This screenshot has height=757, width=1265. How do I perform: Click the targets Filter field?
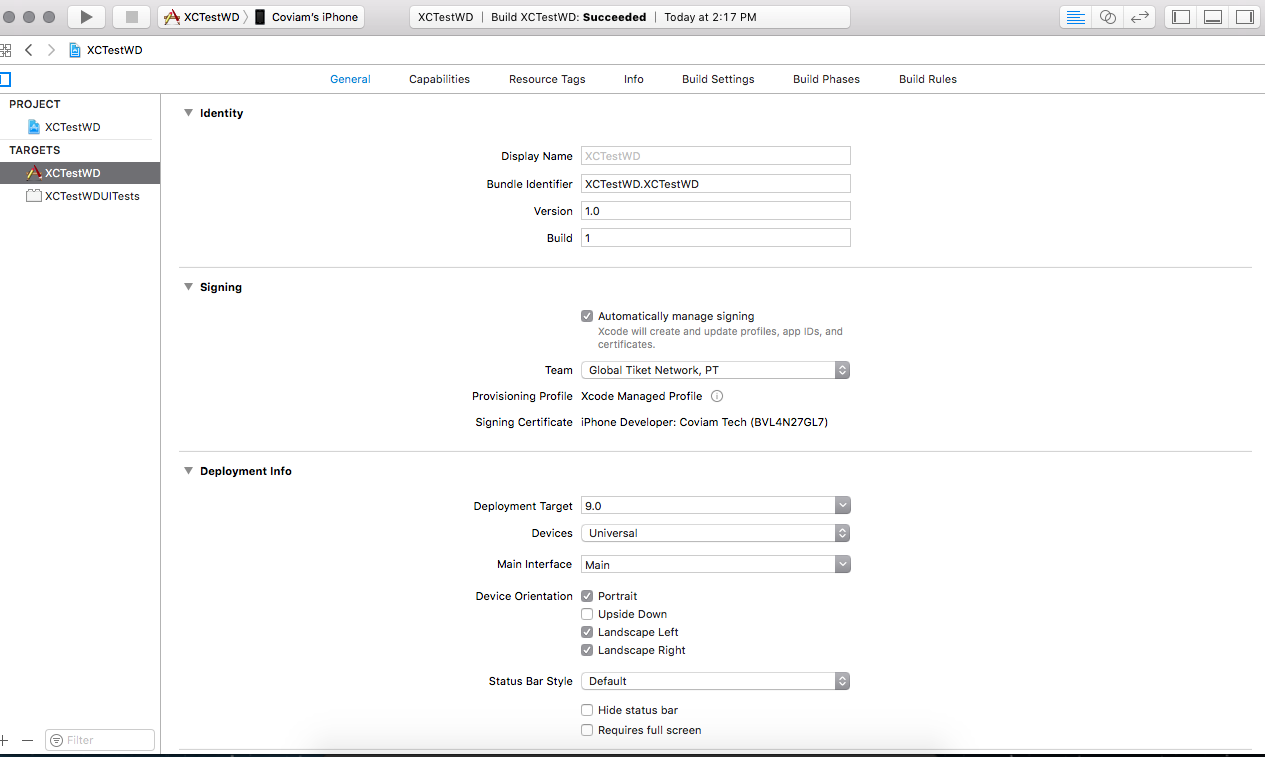click(x=100, y=740)
